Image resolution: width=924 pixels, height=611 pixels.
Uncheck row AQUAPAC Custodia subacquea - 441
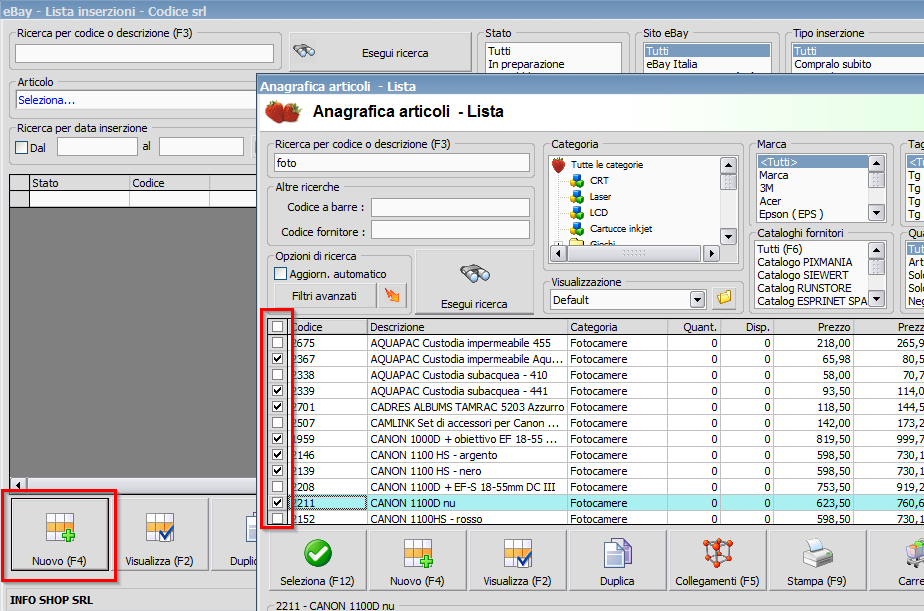pos(278,390)
